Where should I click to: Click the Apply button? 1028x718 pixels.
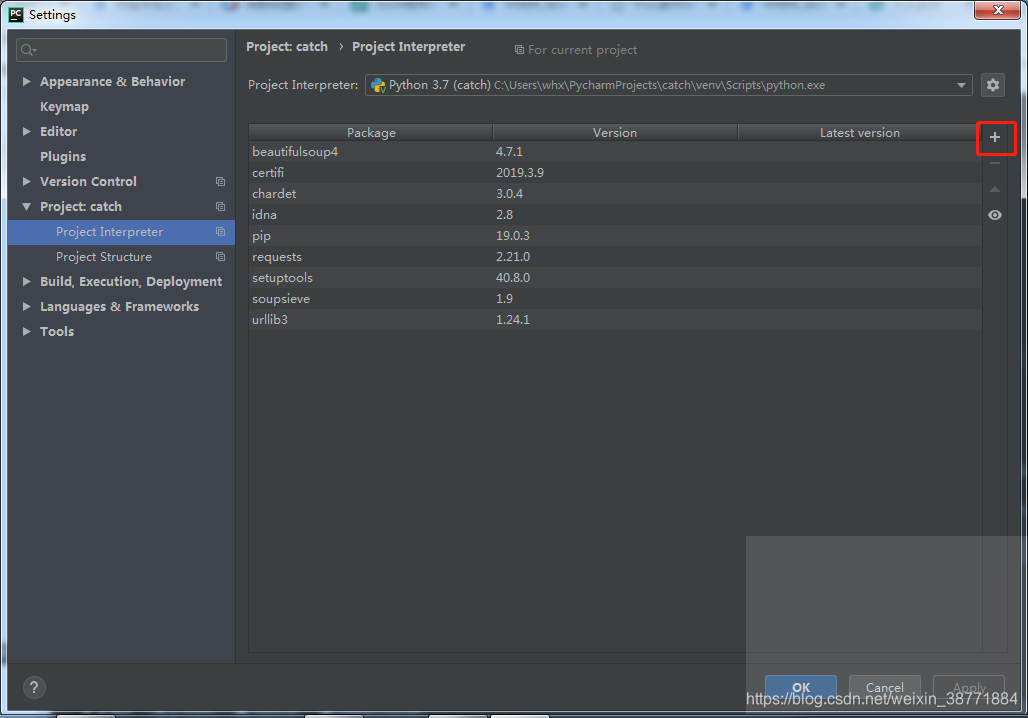969,687
